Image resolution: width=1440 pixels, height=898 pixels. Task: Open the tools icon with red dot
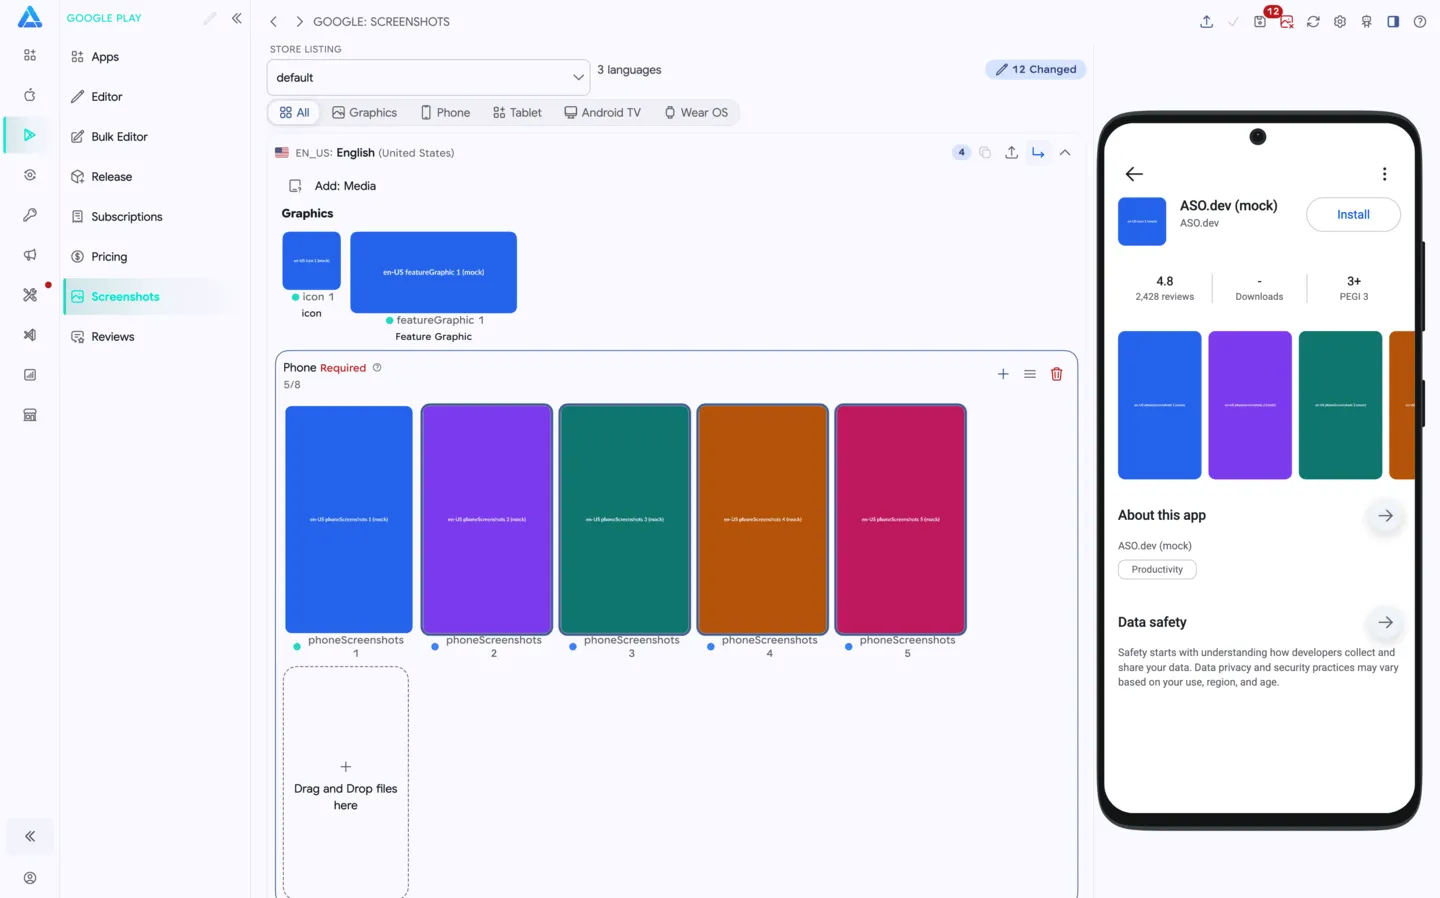[30, 295]
